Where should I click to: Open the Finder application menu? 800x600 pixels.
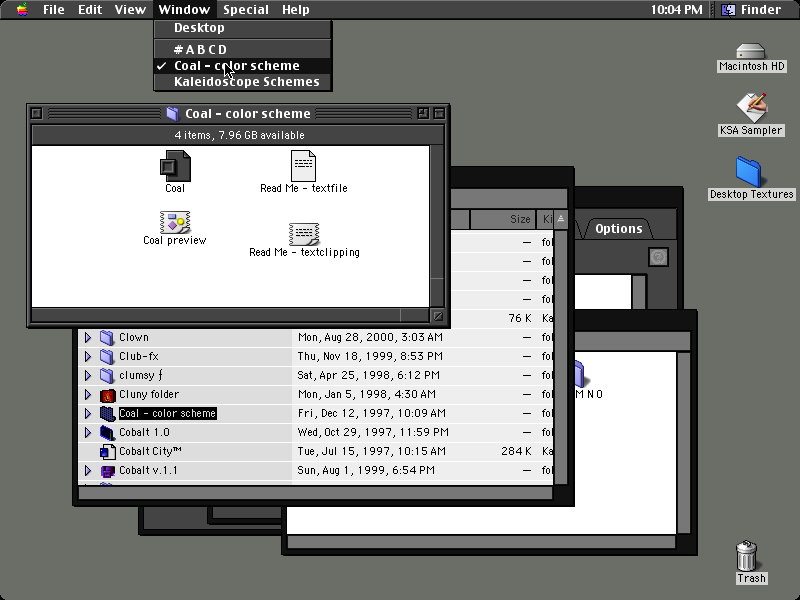(751, 10)
